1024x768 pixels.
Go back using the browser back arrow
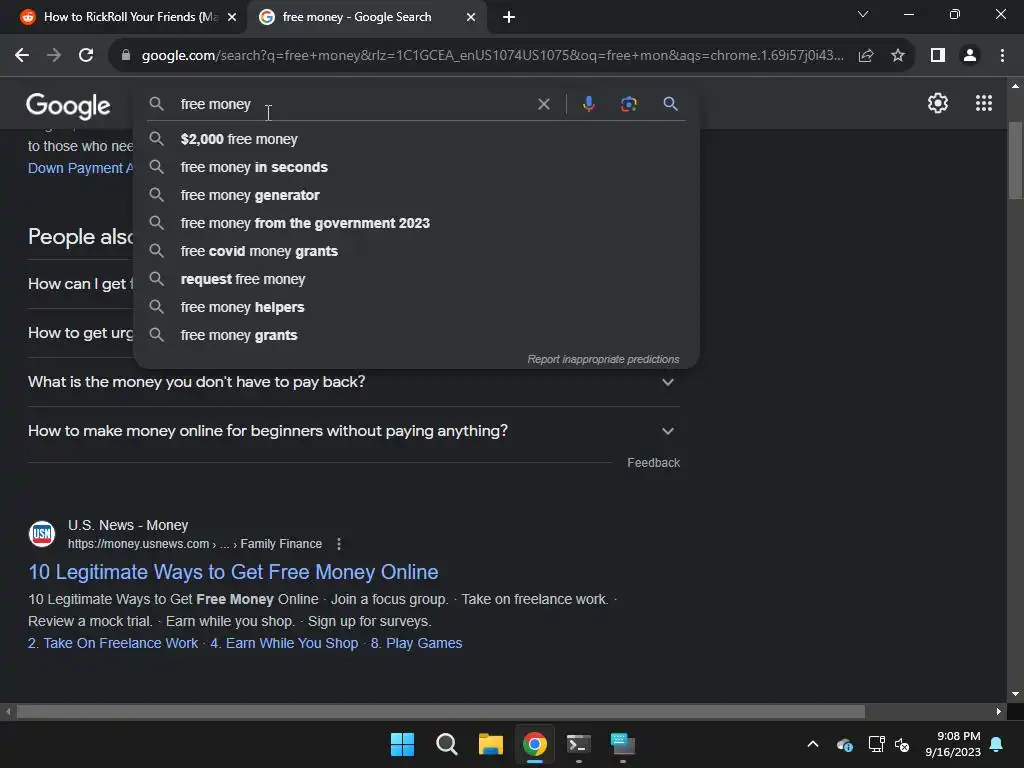22,56
